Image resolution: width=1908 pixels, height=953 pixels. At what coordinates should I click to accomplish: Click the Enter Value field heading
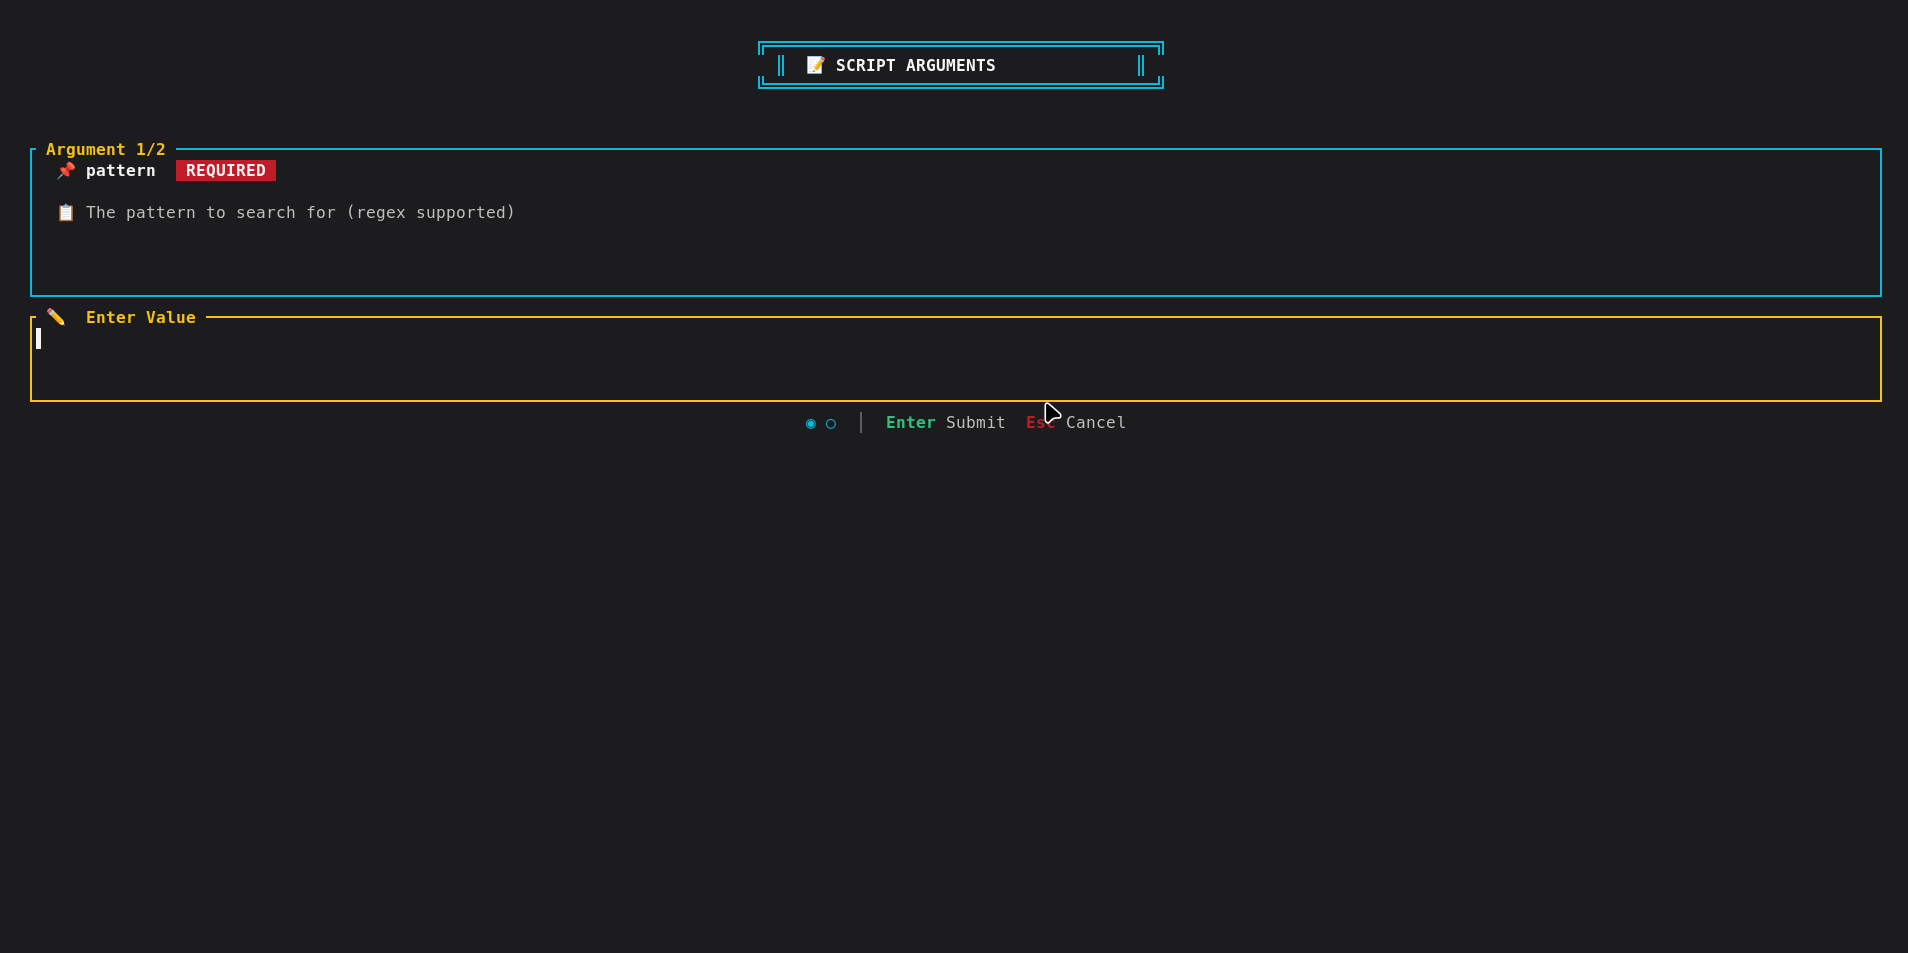click(141, 318)
